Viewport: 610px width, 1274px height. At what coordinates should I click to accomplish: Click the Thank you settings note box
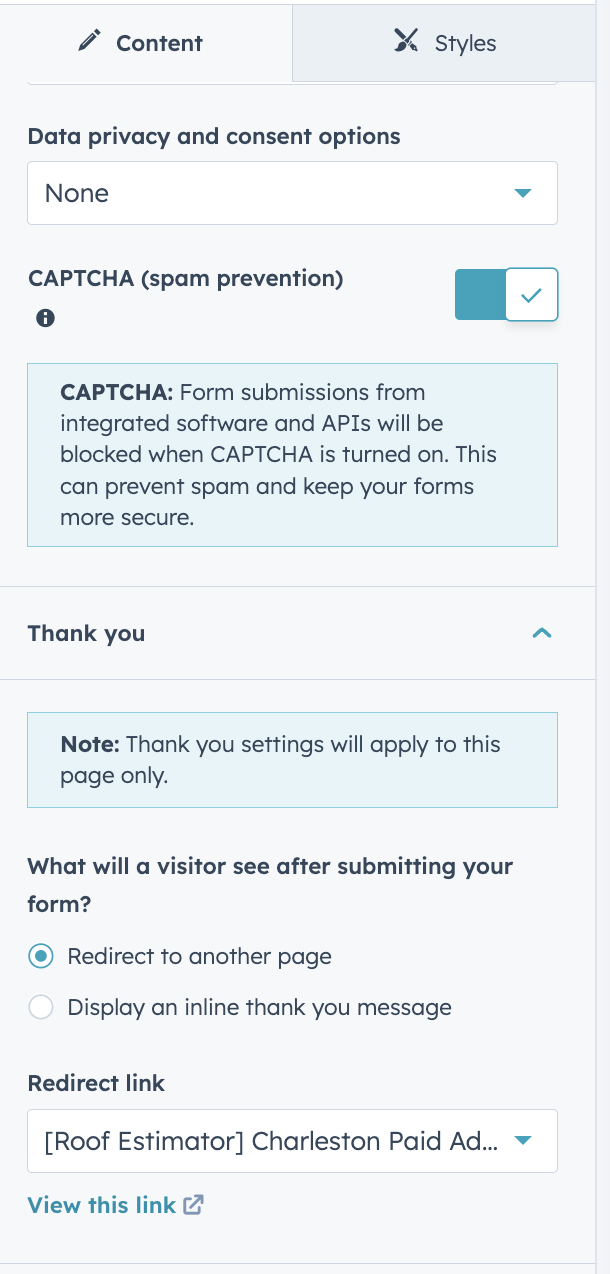point(292,760)
